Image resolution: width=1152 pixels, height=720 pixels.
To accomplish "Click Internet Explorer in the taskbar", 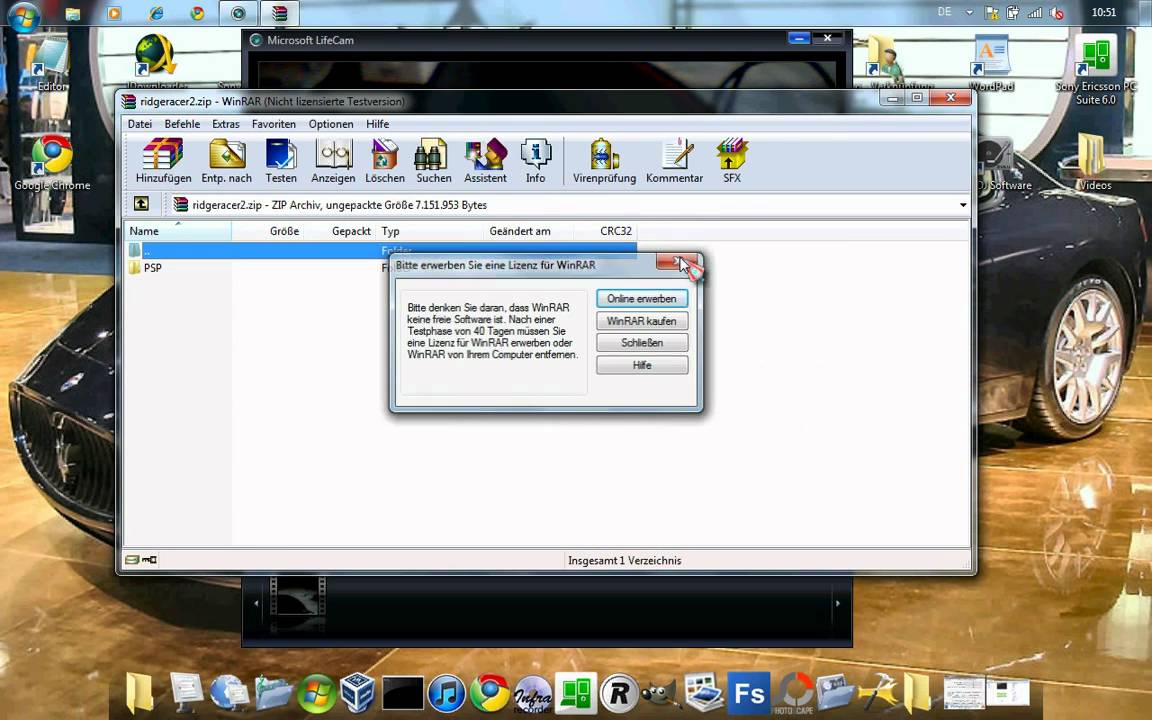I will 156,13.
